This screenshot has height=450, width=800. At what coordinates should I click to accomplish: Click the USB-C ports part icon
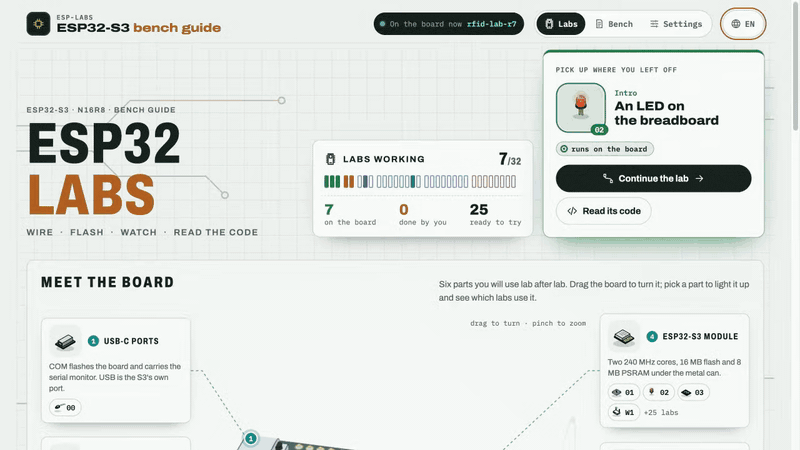click(x=65, y=341)
